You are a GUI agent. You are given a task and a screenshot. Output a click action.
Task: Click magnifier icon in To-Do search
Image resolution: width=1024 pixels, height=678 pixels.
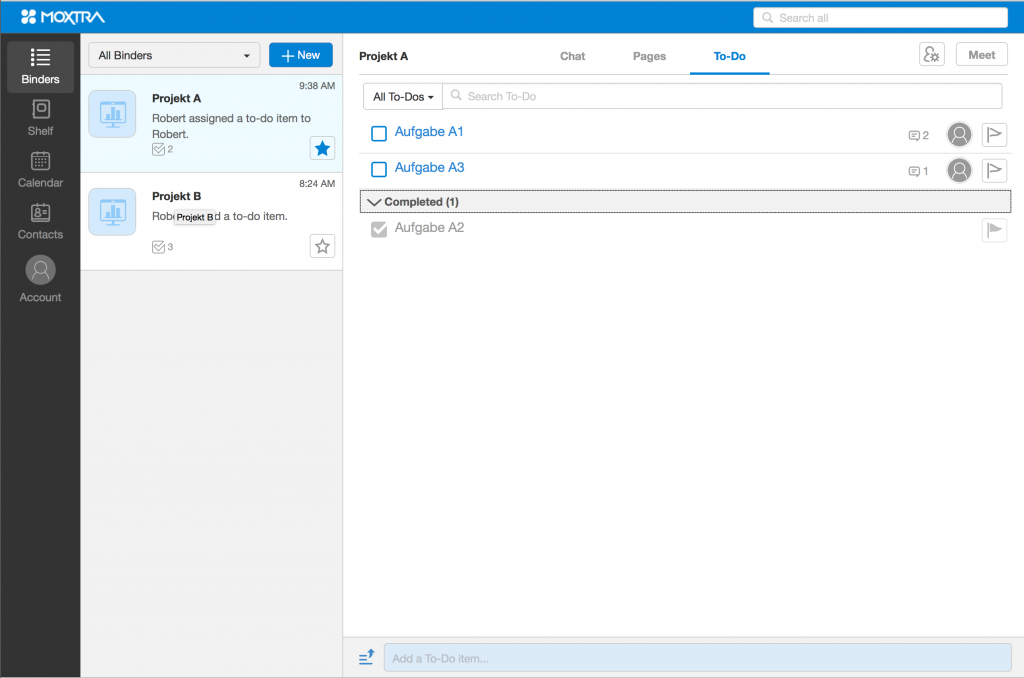pyautogui.click(x=456, y=95)
